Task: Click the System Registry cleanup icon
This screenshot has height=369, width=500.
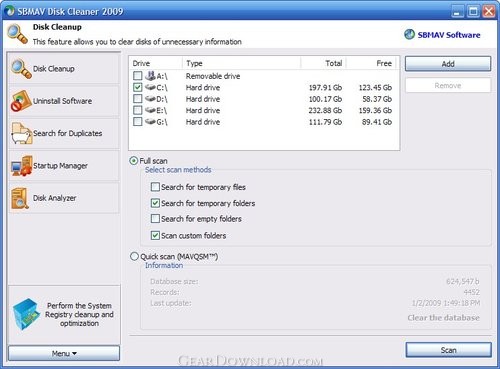Action: pos(26,314)
